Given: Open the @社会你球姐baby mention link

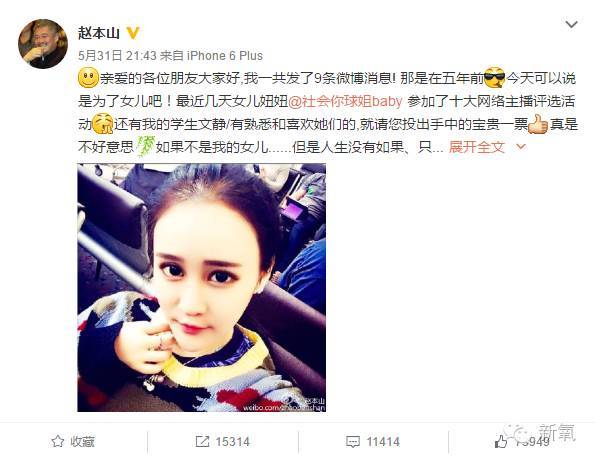Looking at the screenshot, I should [345, 101].
